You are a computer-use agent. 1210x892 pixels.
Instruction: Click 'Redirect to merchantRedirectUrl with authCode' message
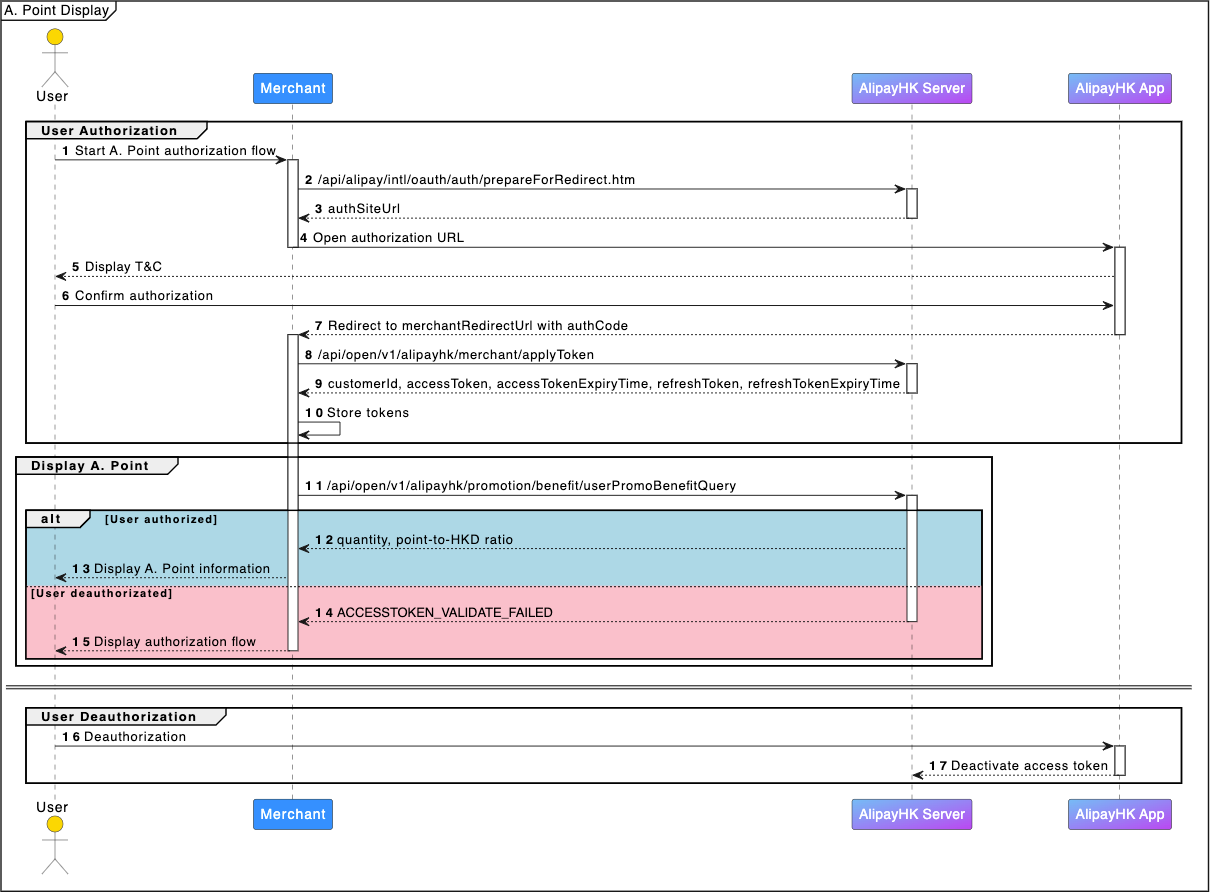pos(478,326)
